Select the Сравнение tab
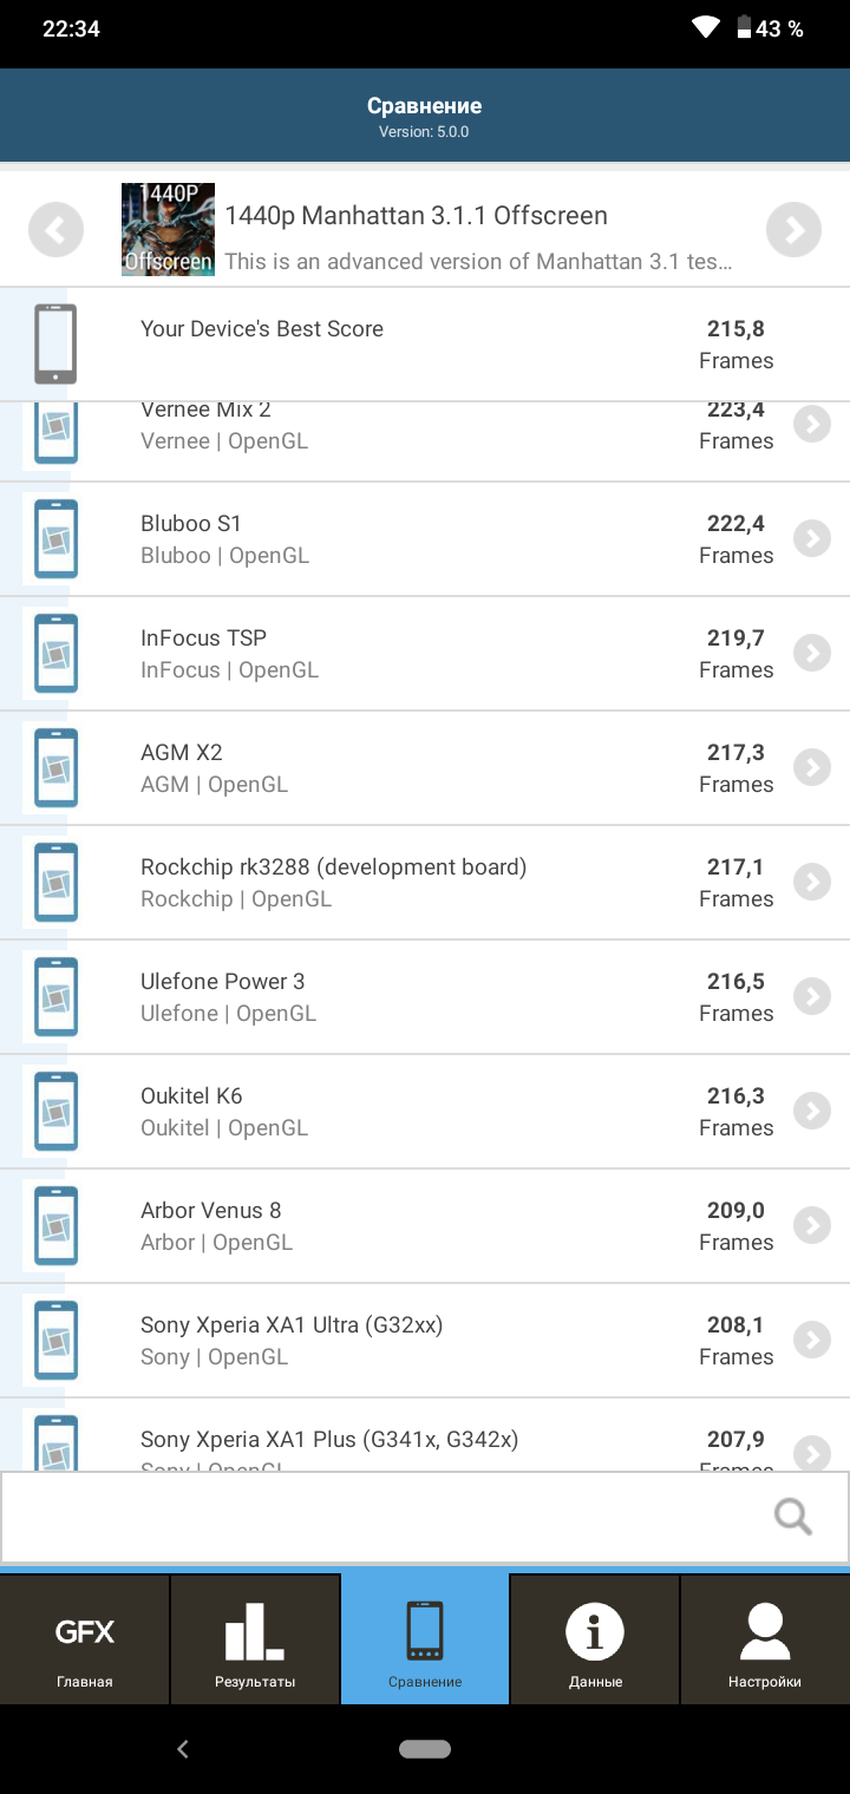850x1794 pixels. click(x=425, y=1640)
